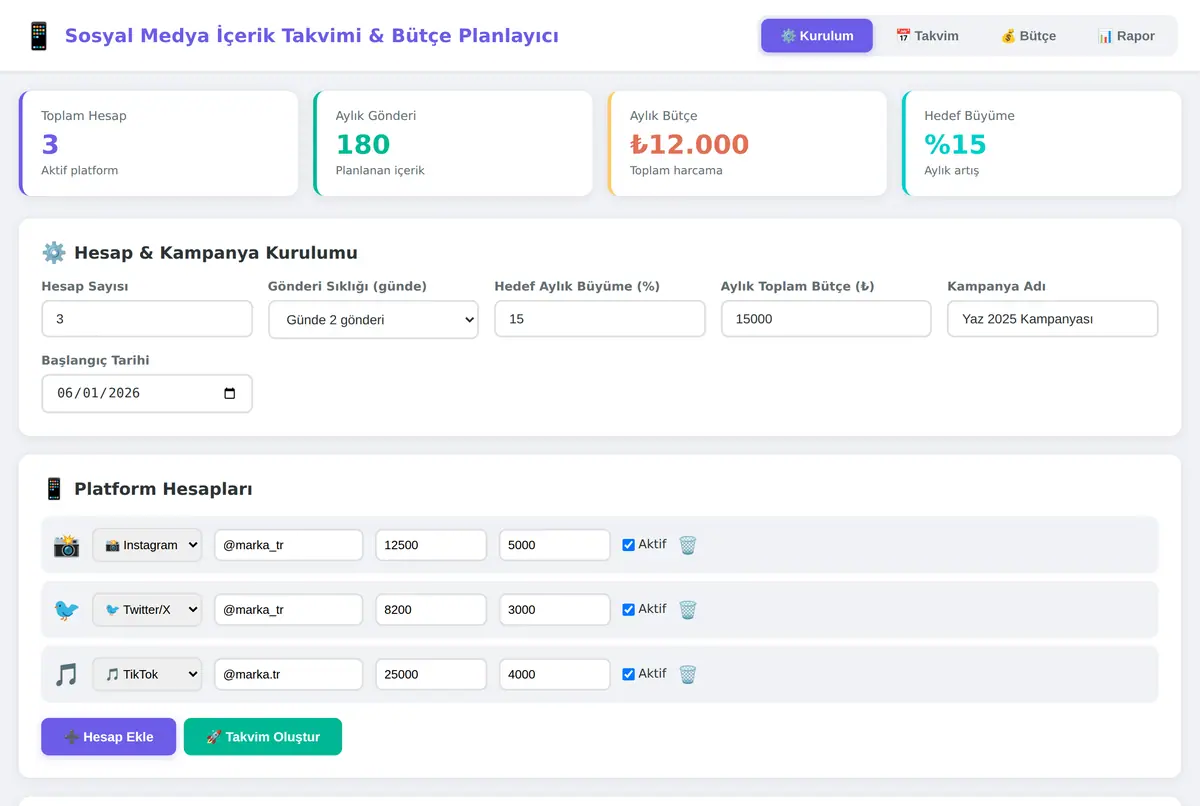Open the Gönderi Sıklığı dropdown

pos(373,319)
